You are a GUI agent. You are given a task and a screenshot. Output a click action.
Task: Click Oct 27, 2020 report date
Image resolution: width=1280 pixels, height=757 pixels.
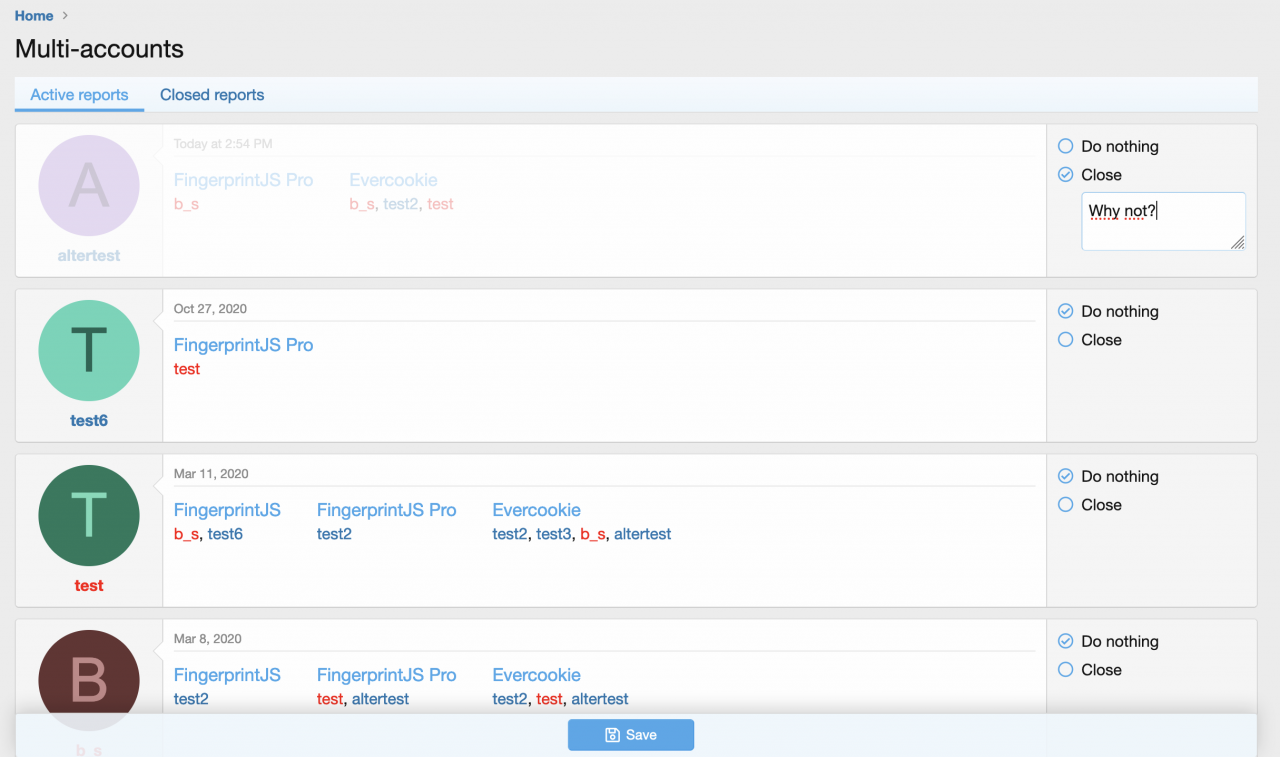pyautogui.click(x=210, y=309)
